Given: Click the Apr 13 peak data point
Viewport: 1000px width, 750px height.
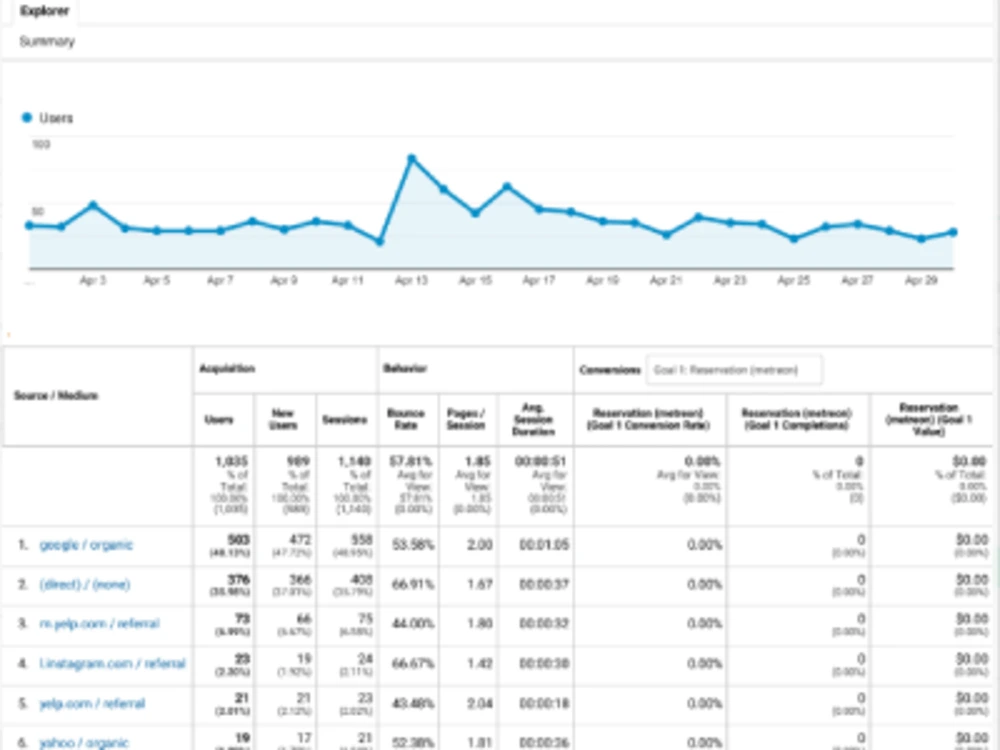Looking at the screenshot, I should (412, 158).
